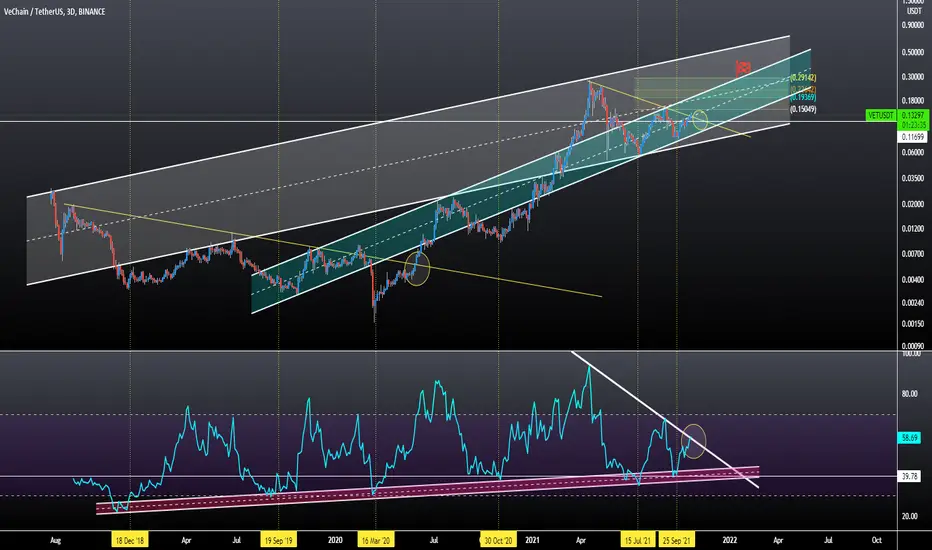Select the 19 Sep '19 date marker
Viewport: 932px width, 550px height.
(279, 540)
